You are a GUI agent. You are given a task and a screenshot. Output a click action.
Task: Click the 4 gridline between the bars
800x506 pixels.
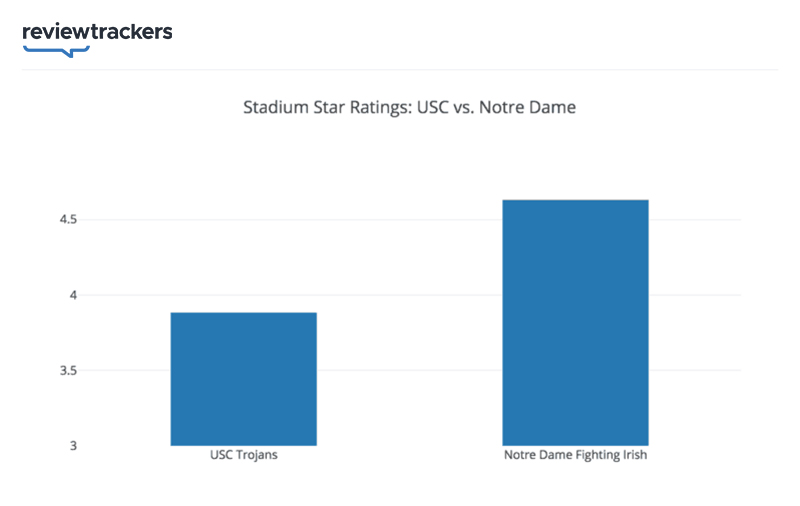410,295
